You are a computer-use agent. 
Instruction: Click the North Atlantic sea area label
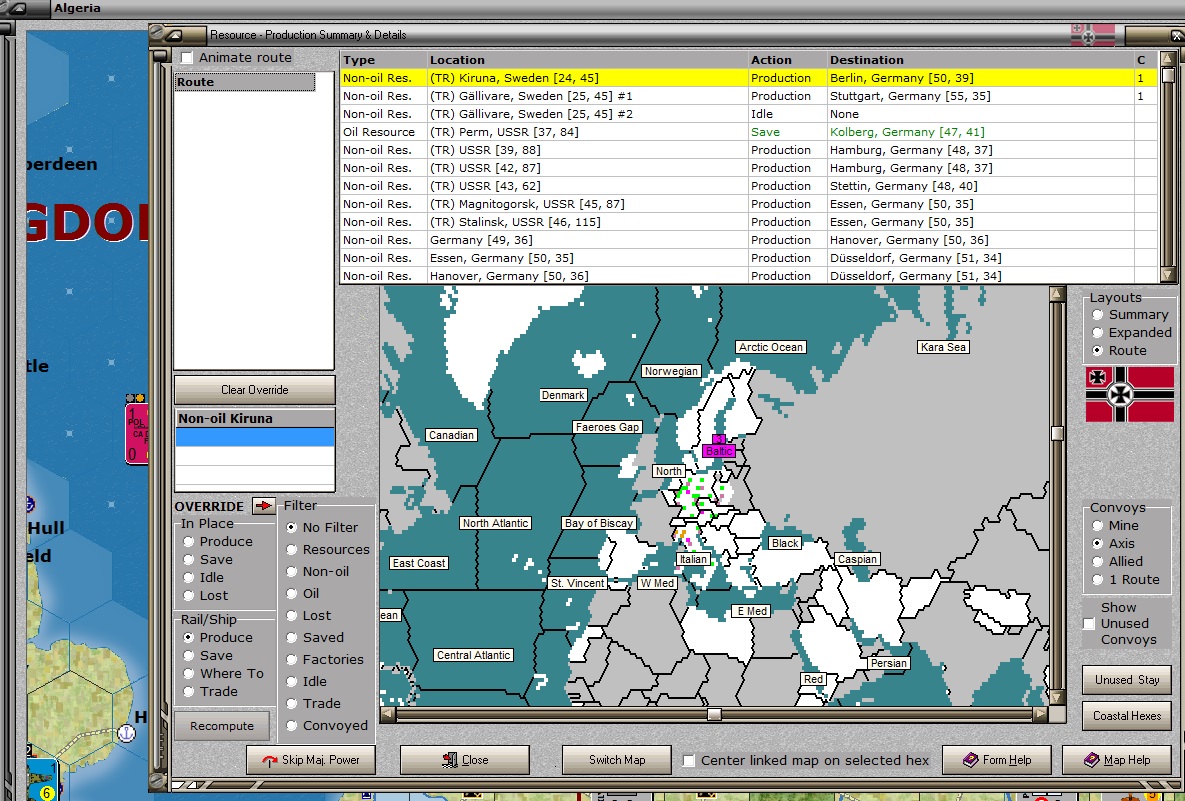tap(496, 523)
